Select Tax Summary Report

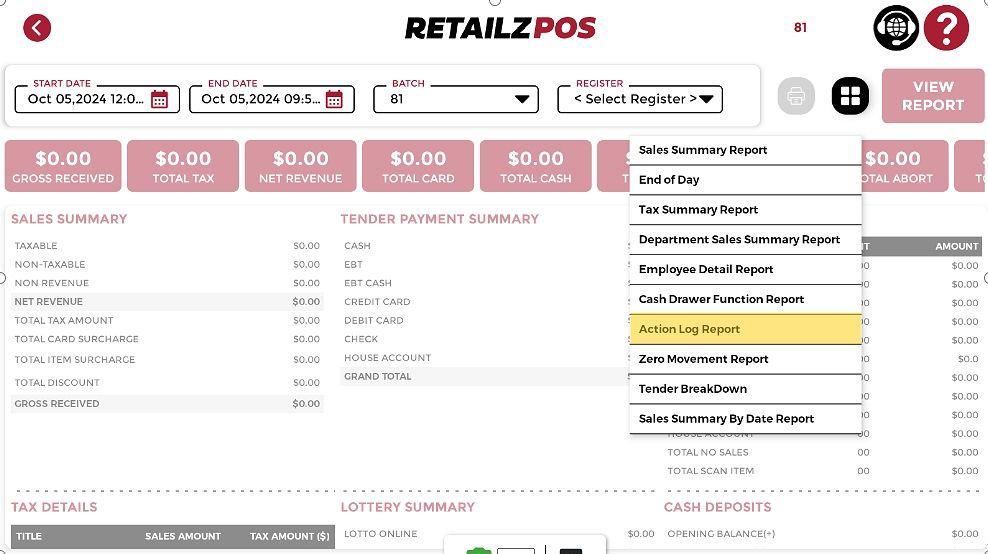click(745, 210)
